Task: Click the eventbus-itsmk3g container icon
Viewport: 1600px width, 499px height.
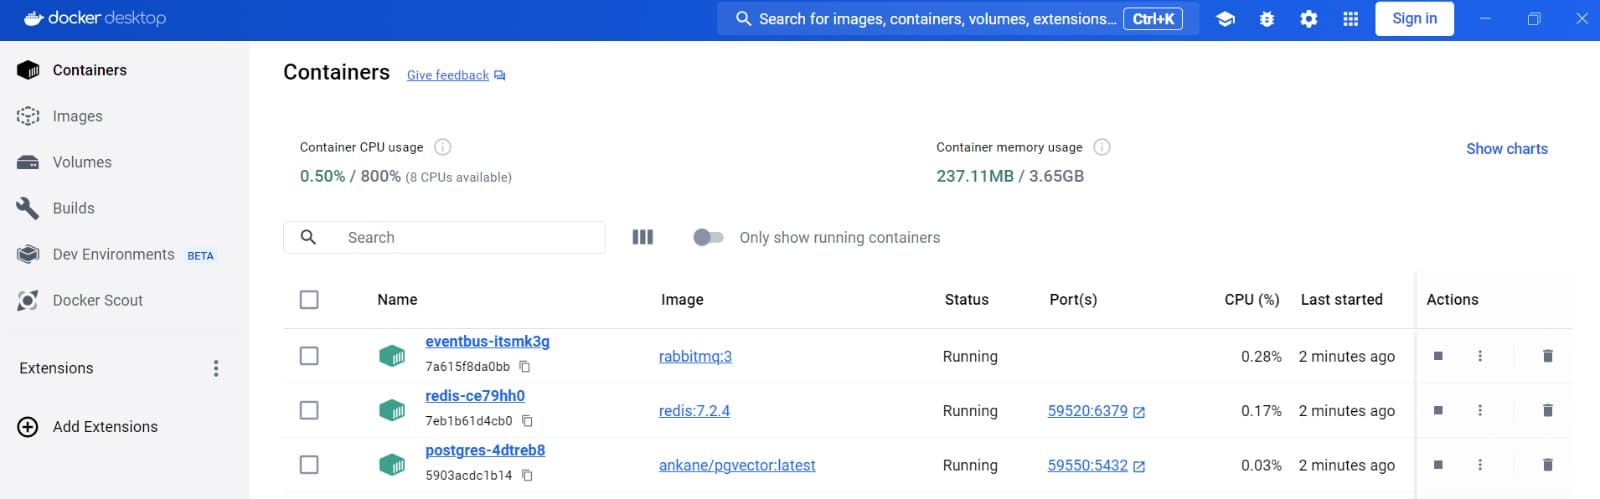Action: (x=392, y=356)
